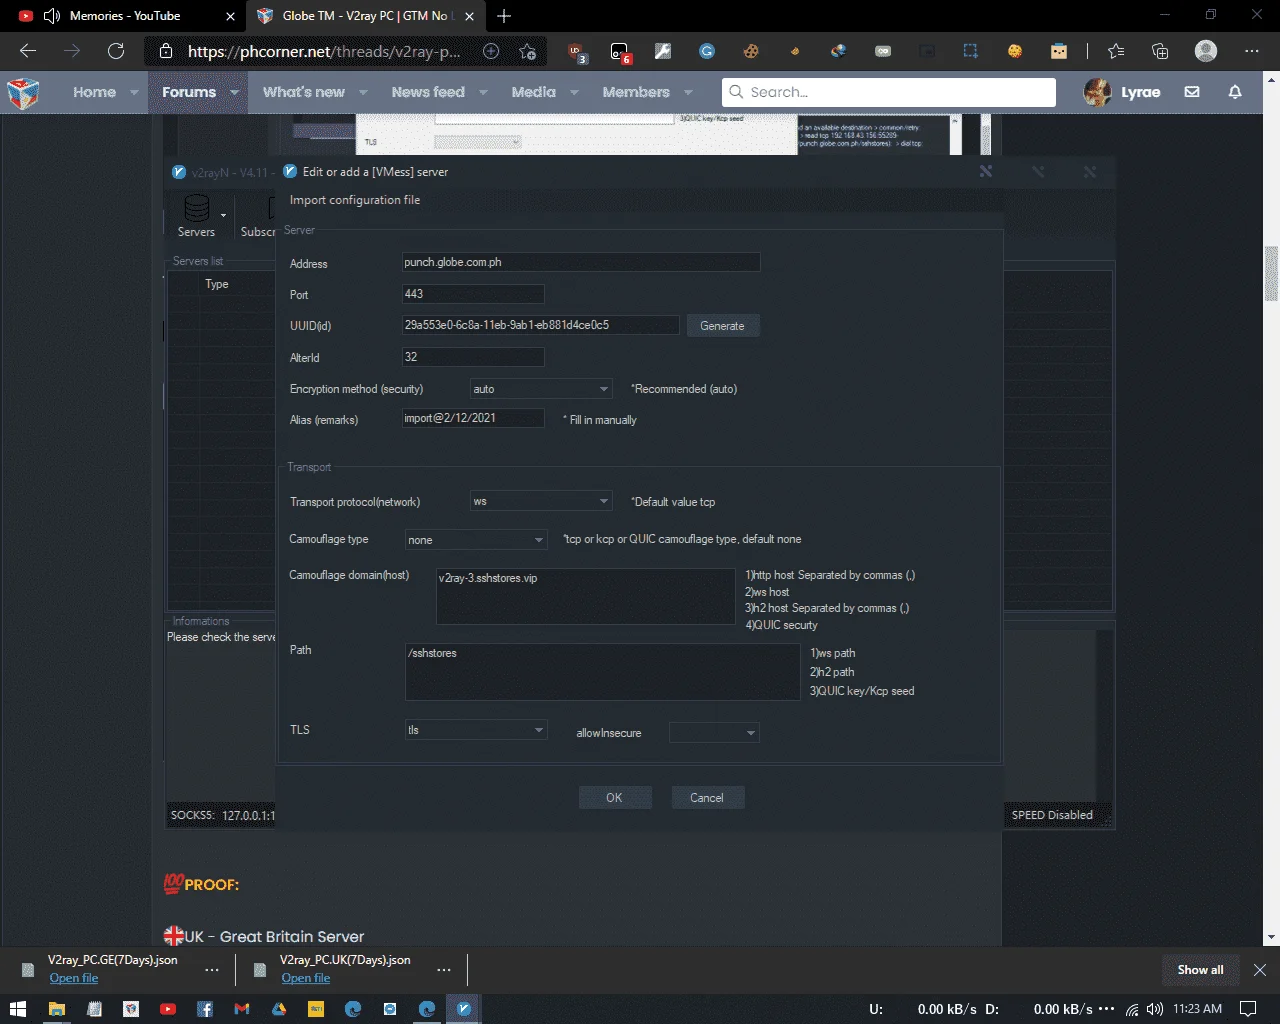1280x1024 pixels.
Task: Open the Media navigation item
Action: point(533,92)
